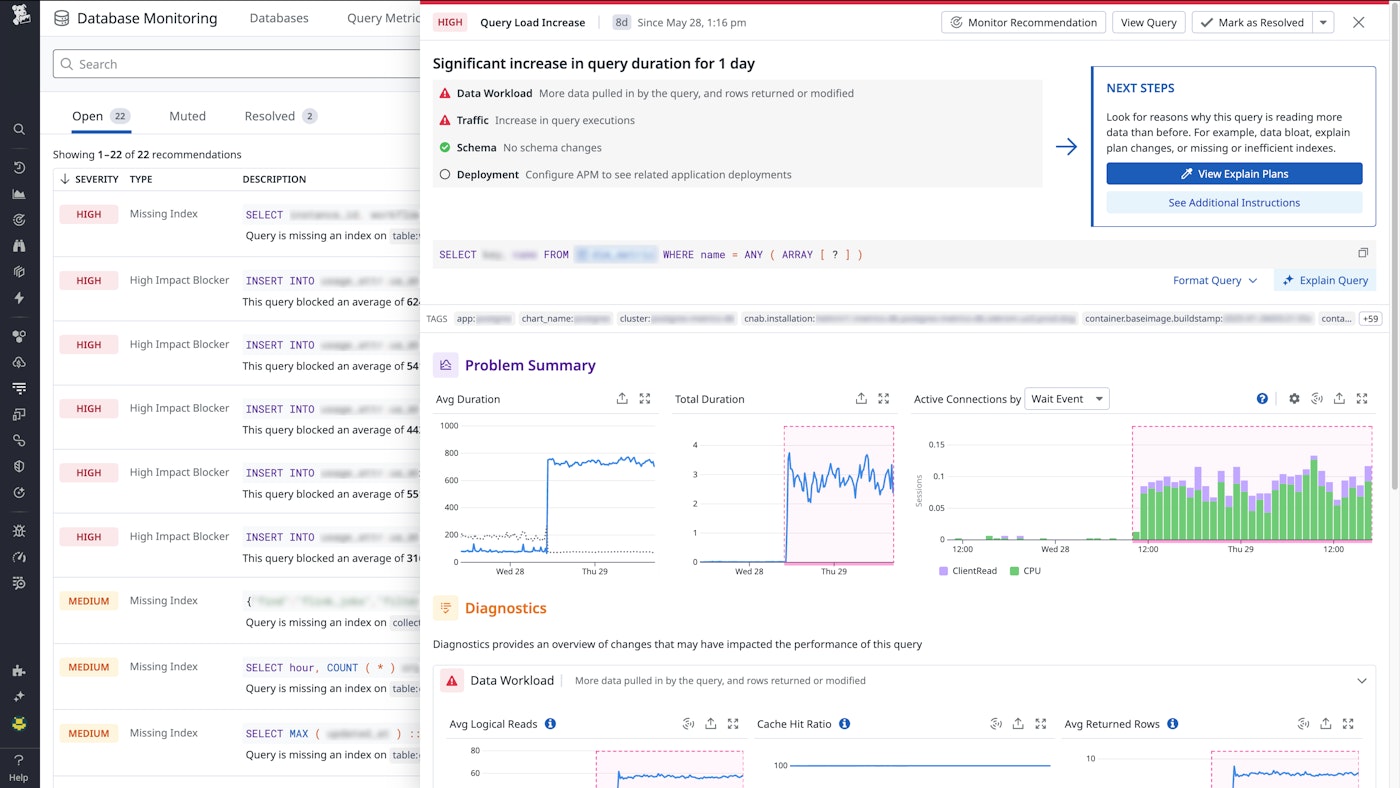Click the 8d duration badge
This screenshot has width=1400, height=788.
622,22
